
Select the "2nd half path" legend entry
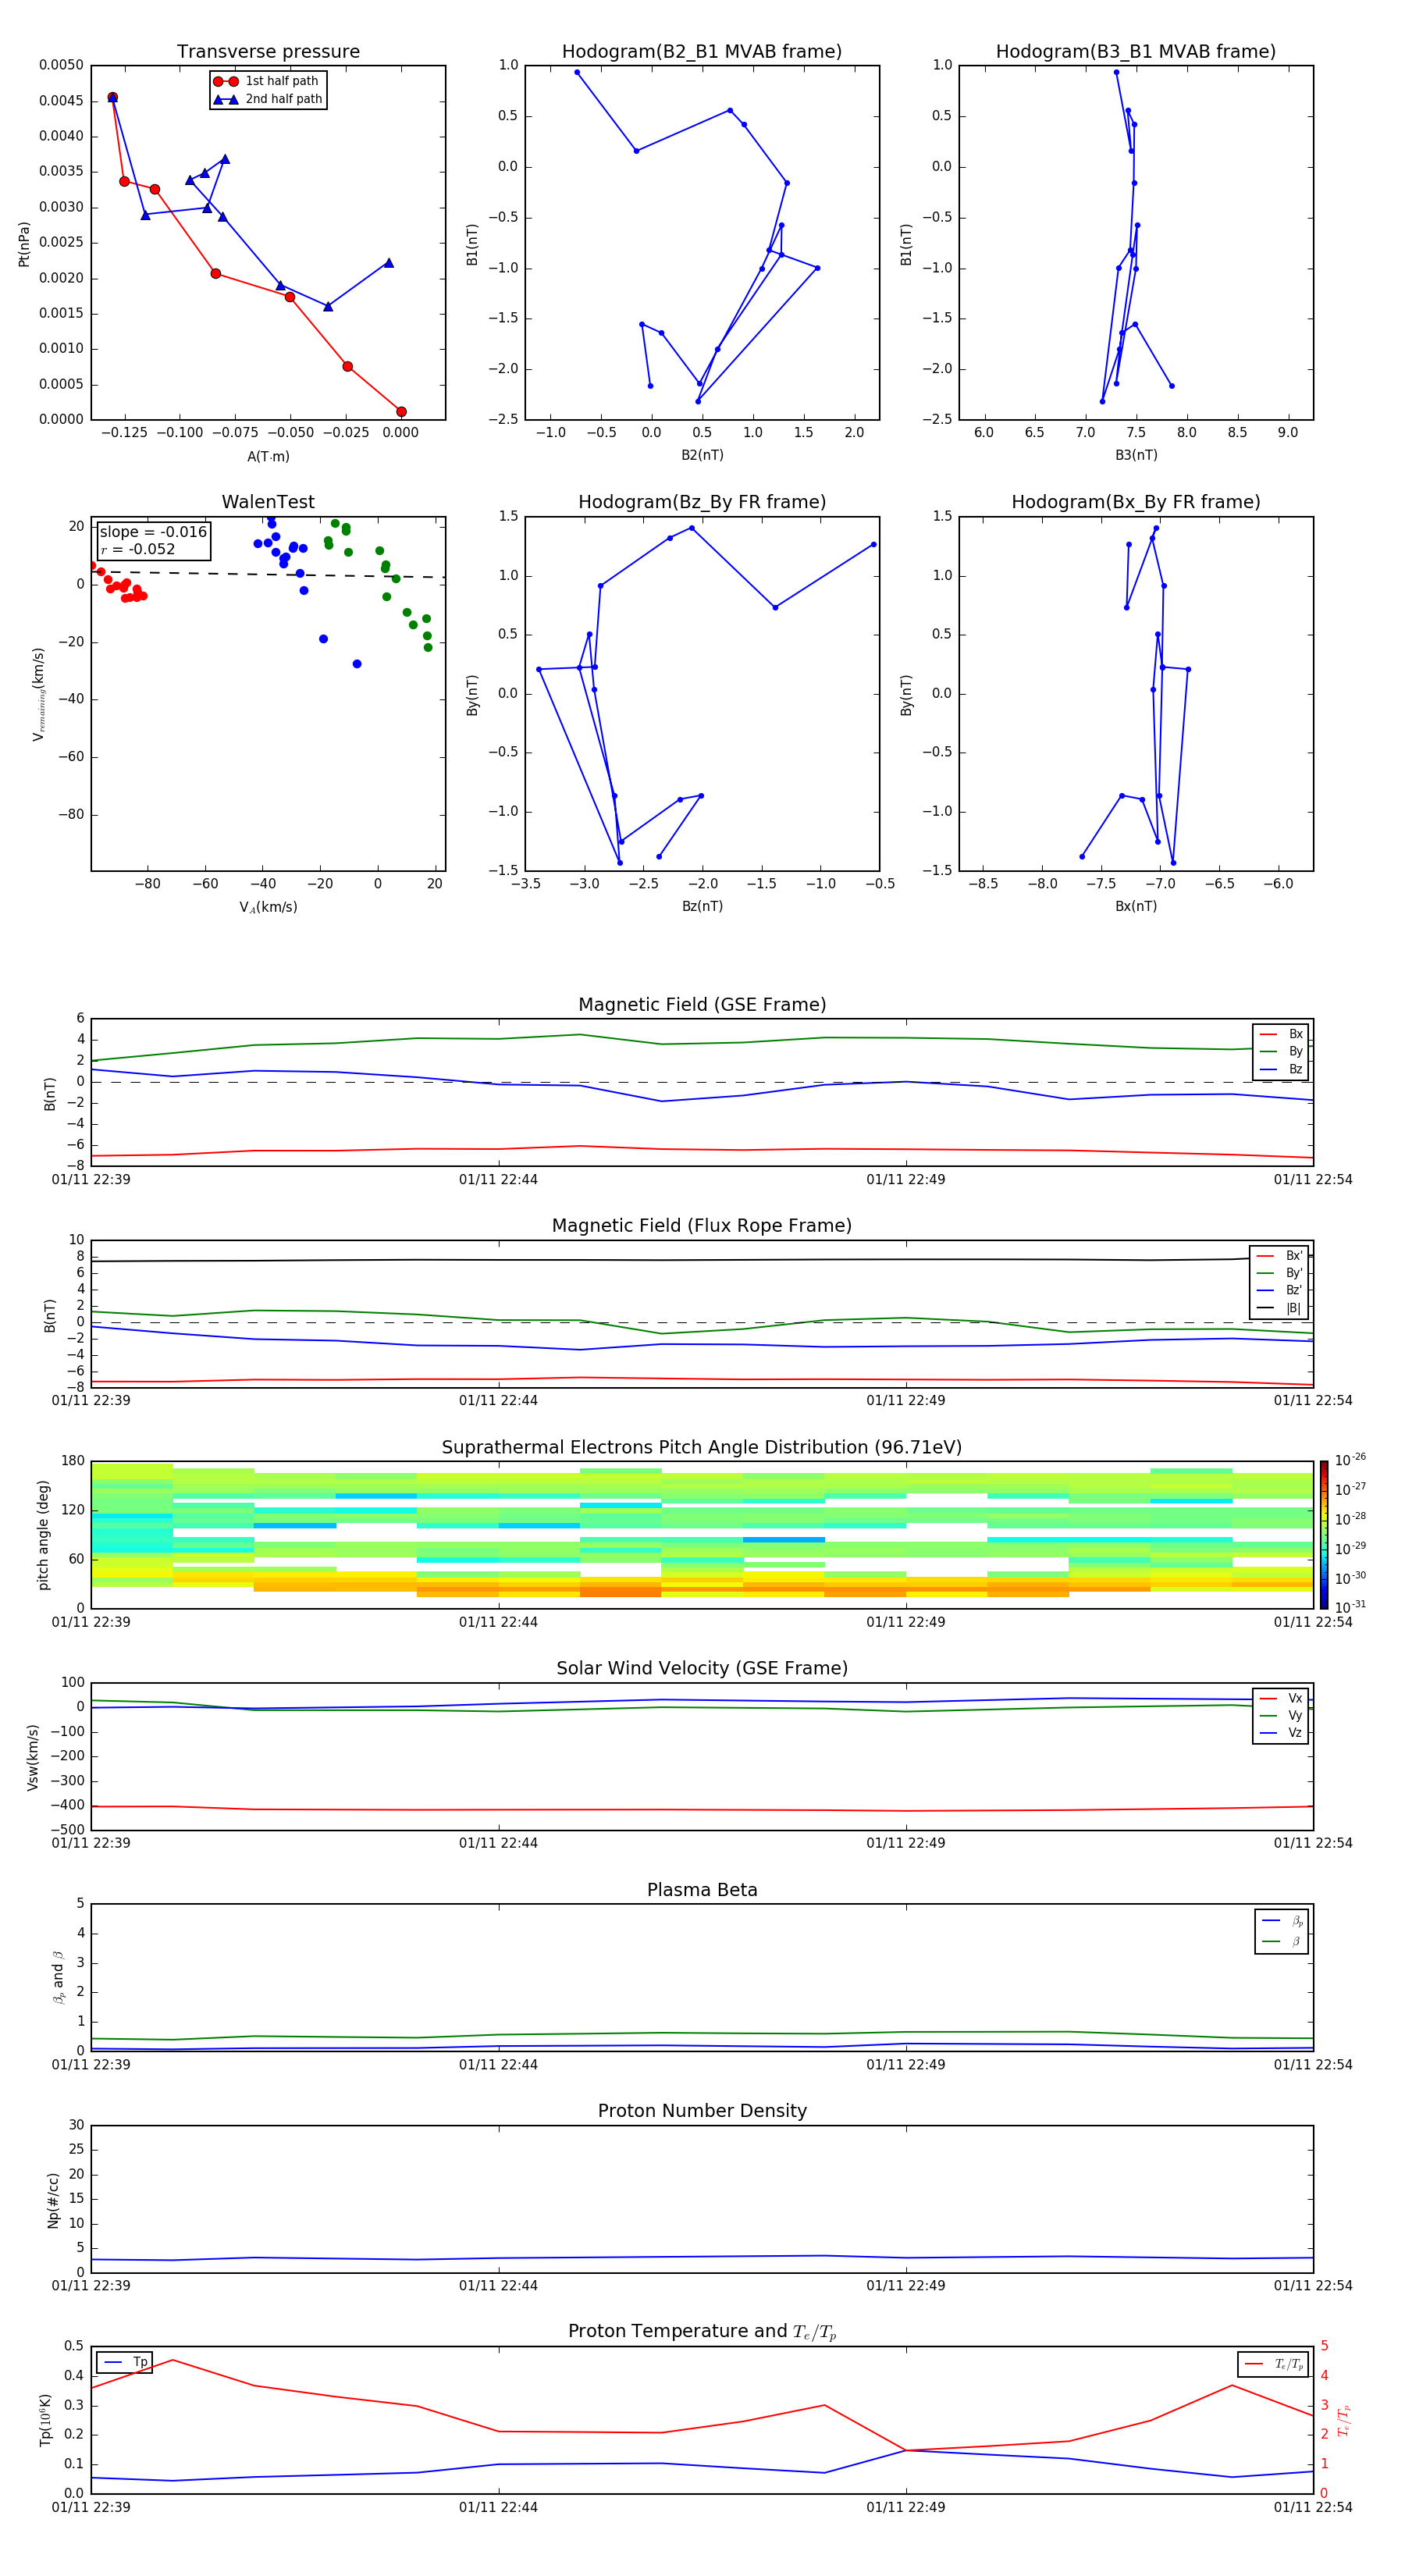pyautogui.click(x=268, y=99)
